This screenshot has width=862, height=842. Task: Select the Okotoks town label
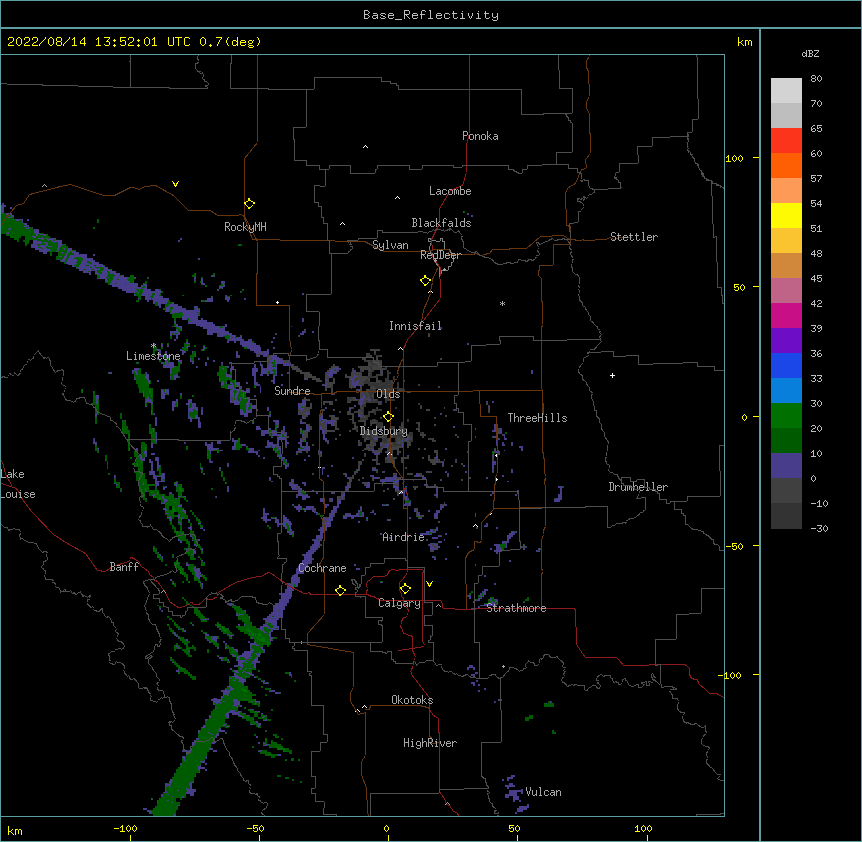[x=412, y=700]
